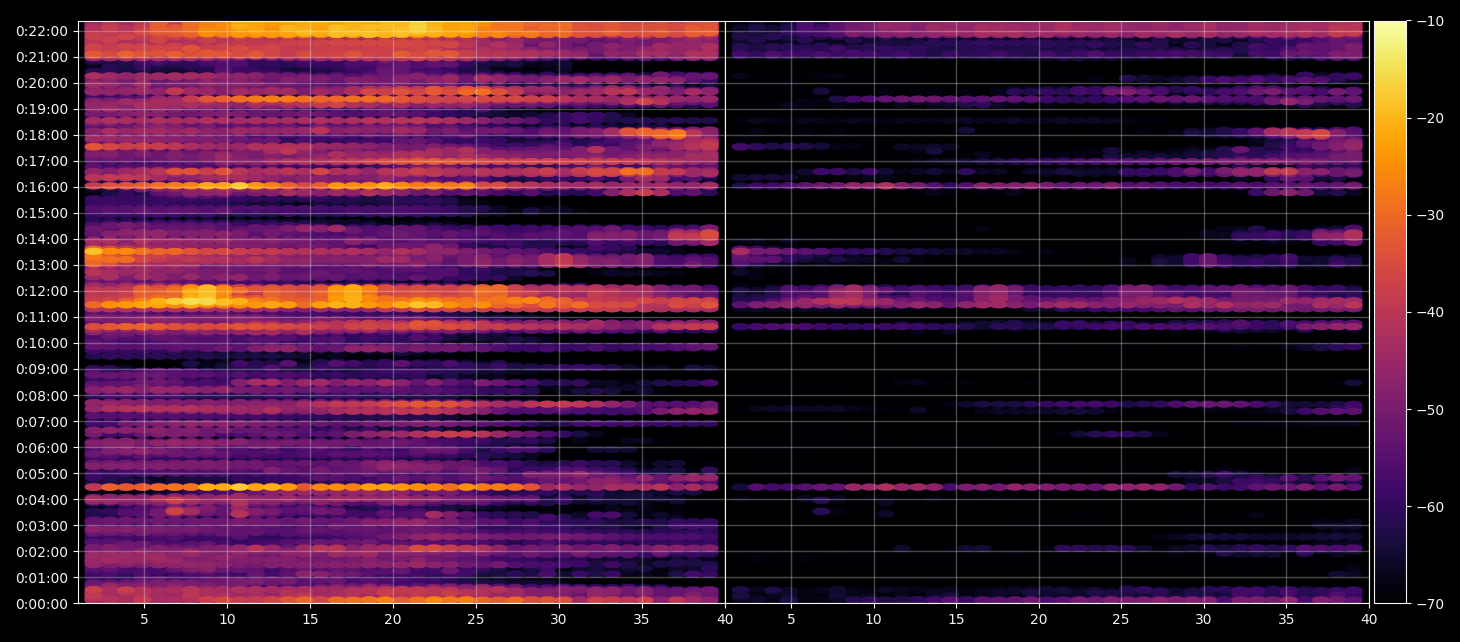This screenshot has height=642, width=1460.
Task: Select the 0:10:00 tick label
Action: click(42, 343)
